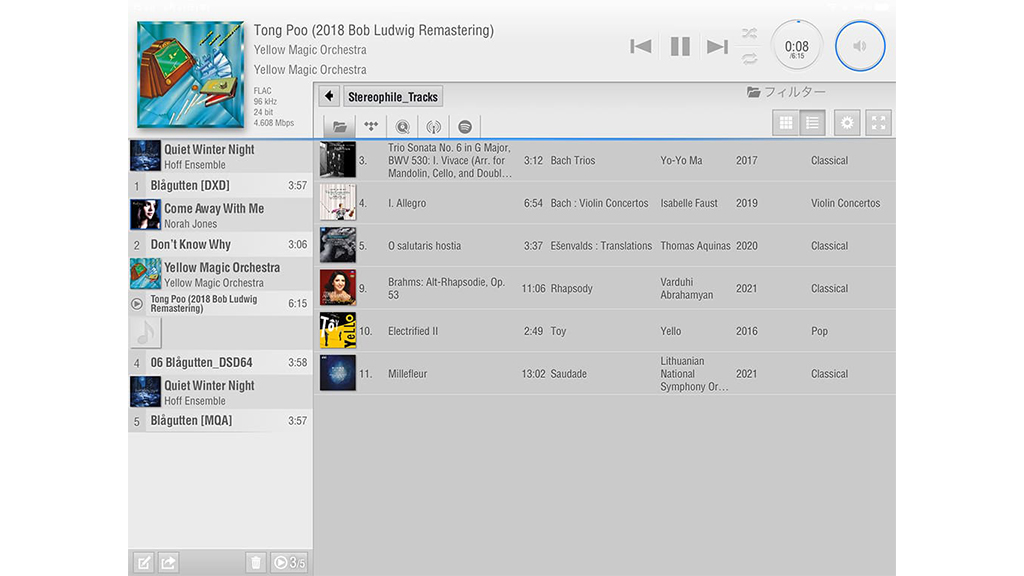Skip to the next track

pos(717,46)
